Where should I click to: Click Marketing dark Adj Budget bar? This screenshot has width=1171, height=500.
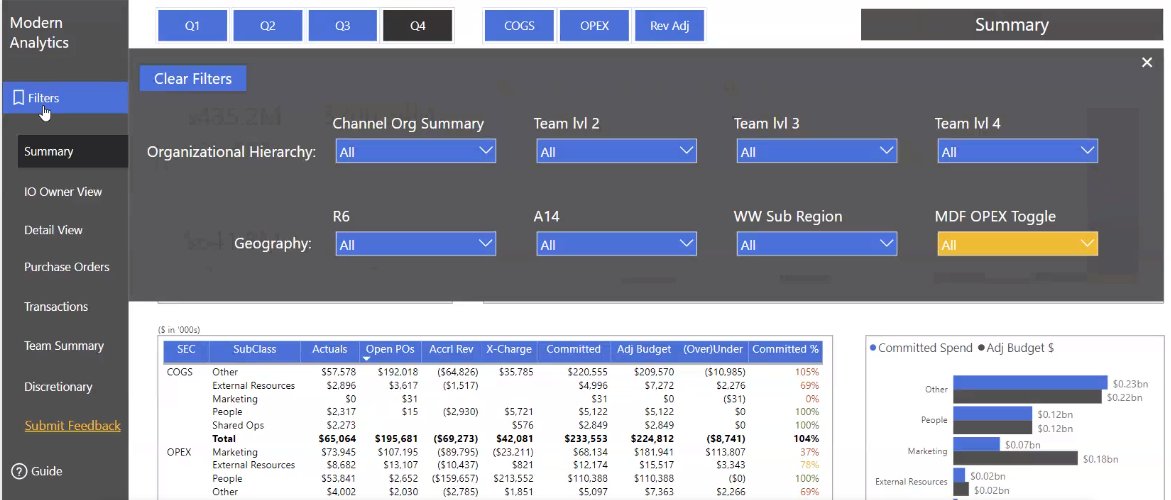click(x=1015, y=458)
